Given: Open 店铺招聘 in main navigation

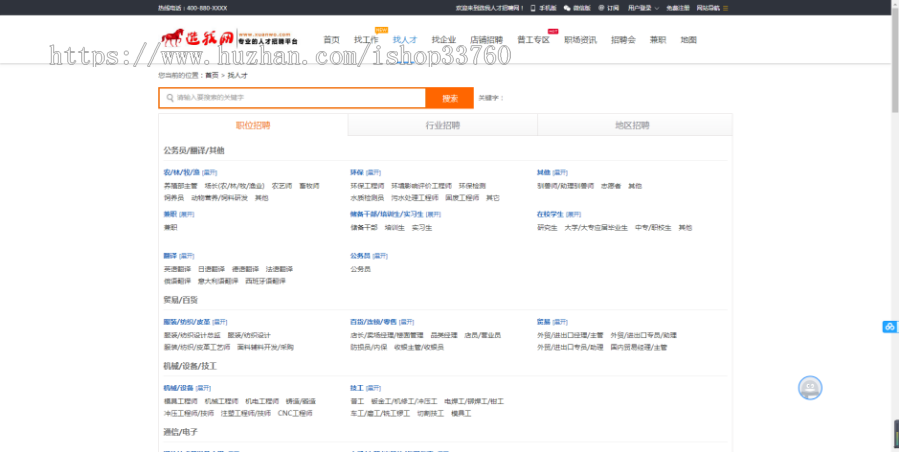Looking at the screenshot, I should coord(486,40).
